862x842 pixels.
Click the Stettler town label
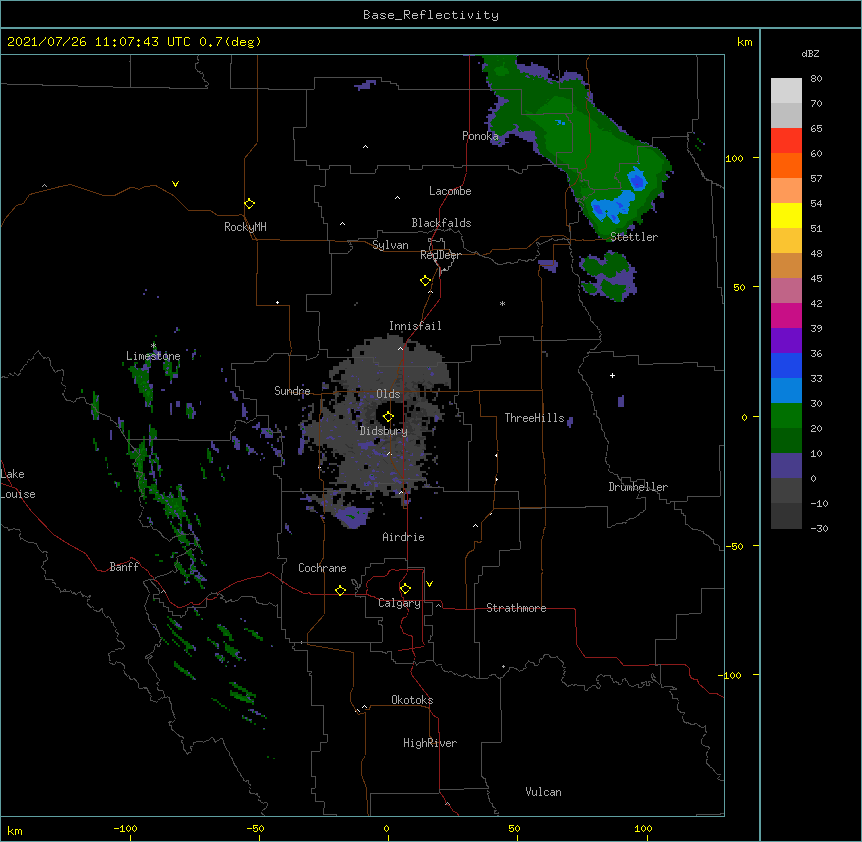(634, 237)
